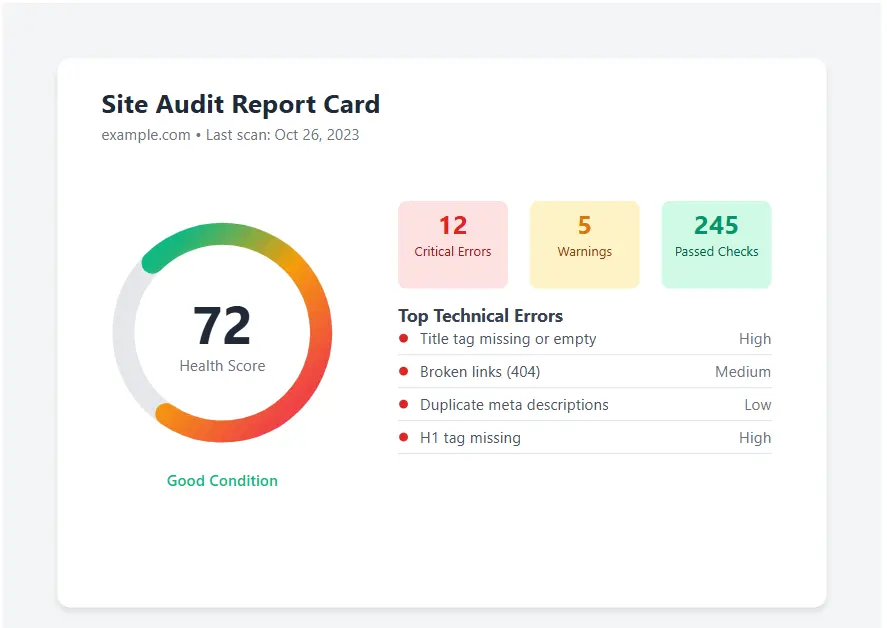Click the health score value 72
Viewport: 887px width, 628px height.
tap(222, 325)
